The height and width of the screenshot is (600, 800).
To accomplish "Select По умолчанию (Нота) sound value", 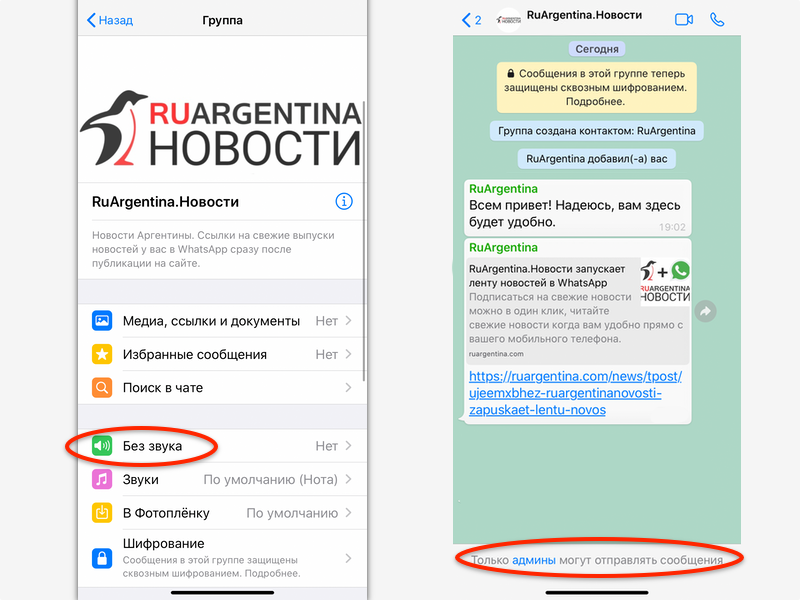I will (x=270, y=480).
